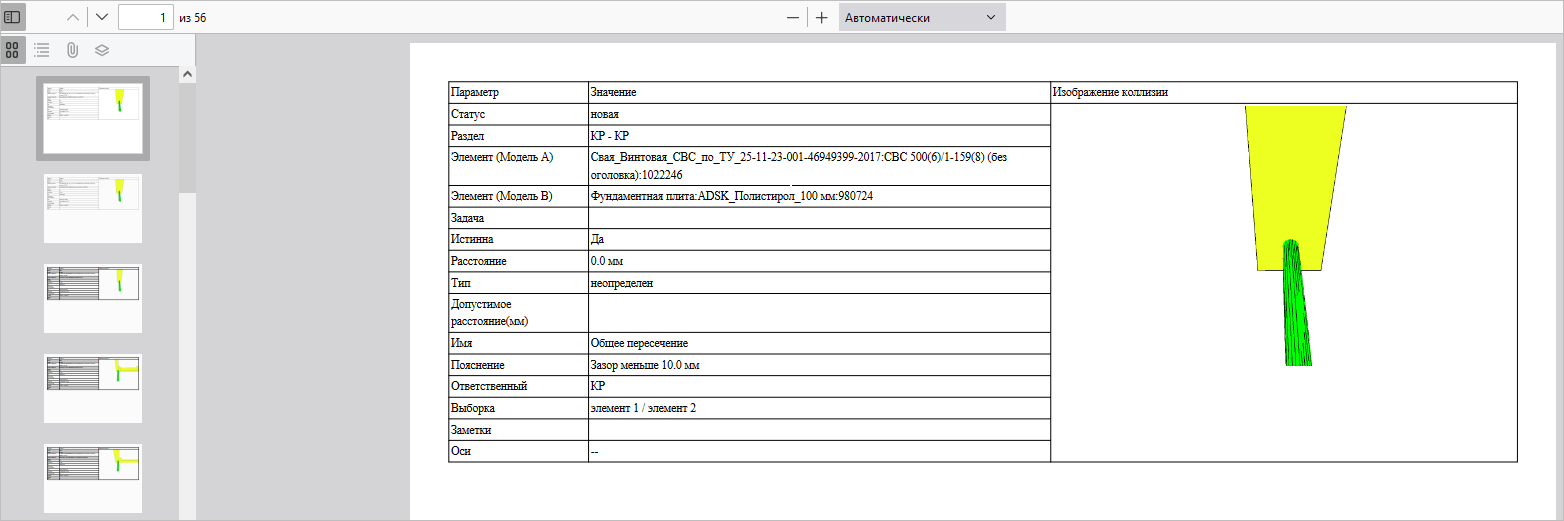Toggle the sidebar panel button
The width and height of the screenshot is (1564, 521).
click(x=13, y=17)
